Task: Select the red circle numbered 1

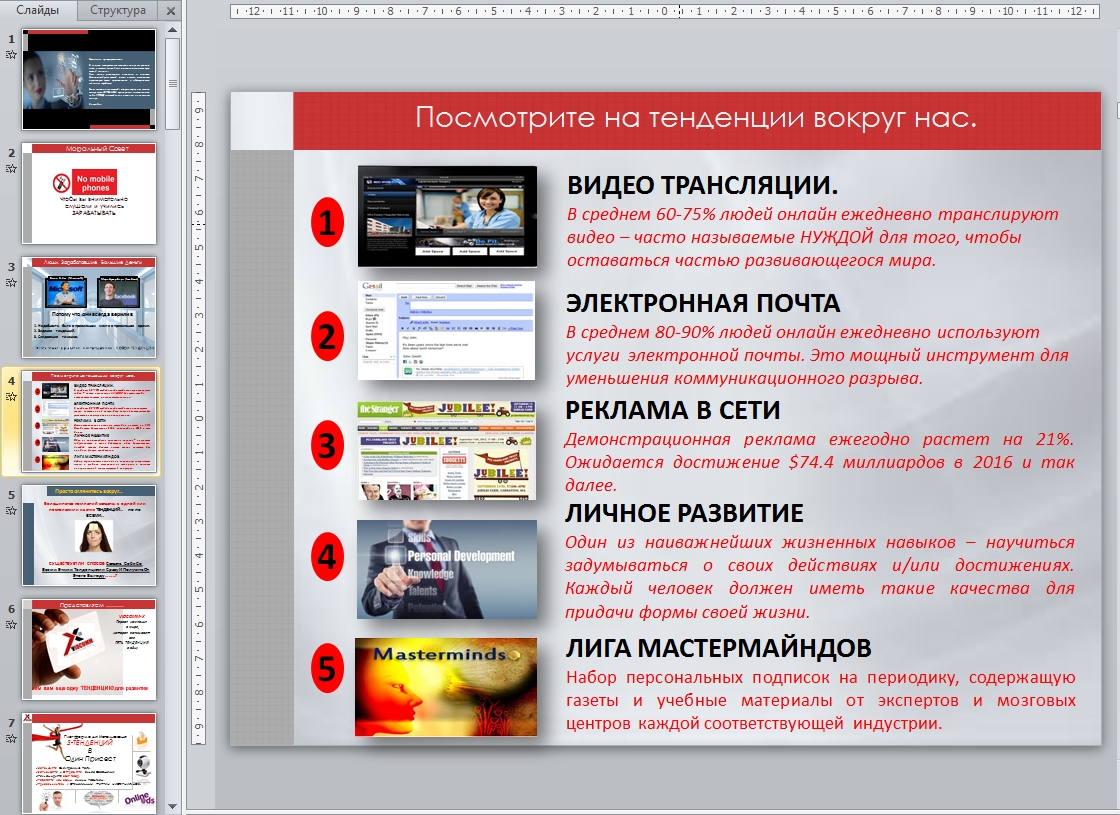Action: pos(327,222)
